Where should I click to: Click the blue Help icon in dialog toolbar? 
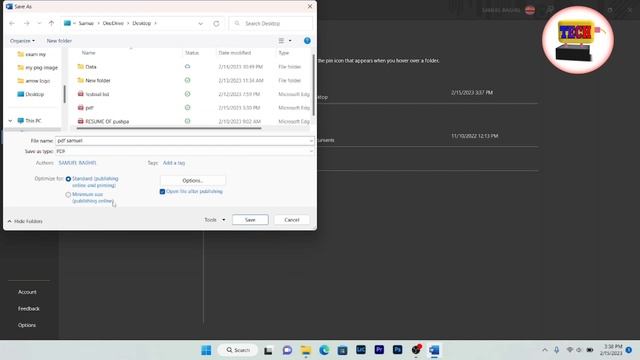307,41
